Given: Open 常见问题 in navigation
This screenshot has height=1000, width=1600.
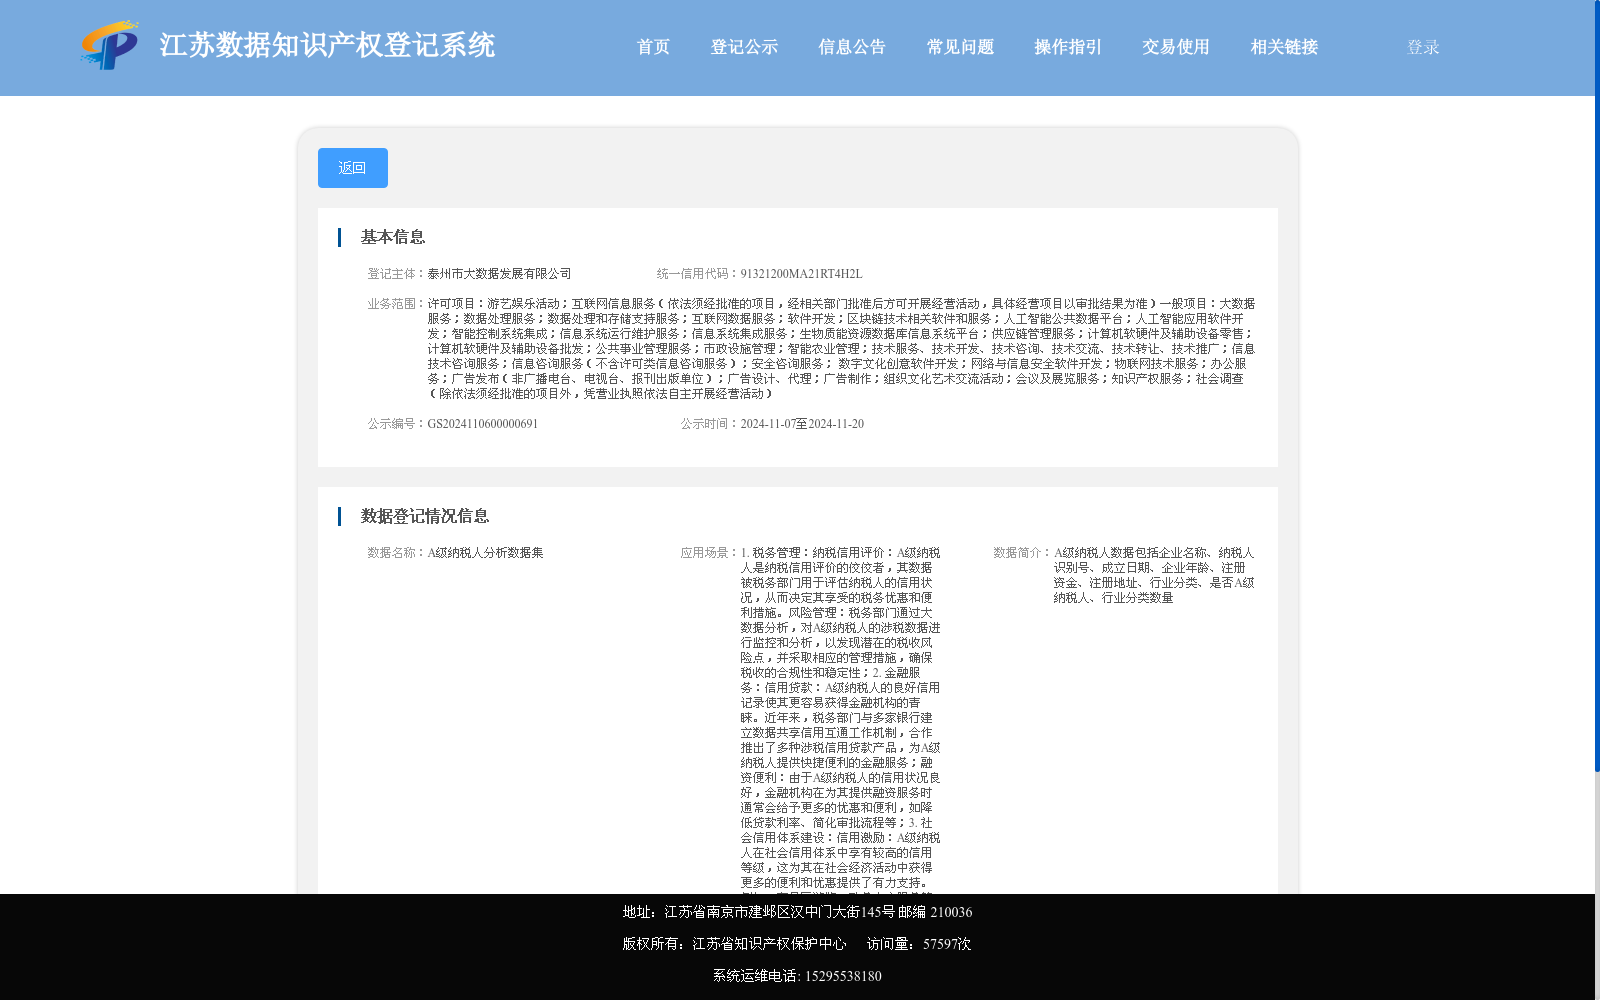Looking at the screenshot, I should tap(960, 47).
